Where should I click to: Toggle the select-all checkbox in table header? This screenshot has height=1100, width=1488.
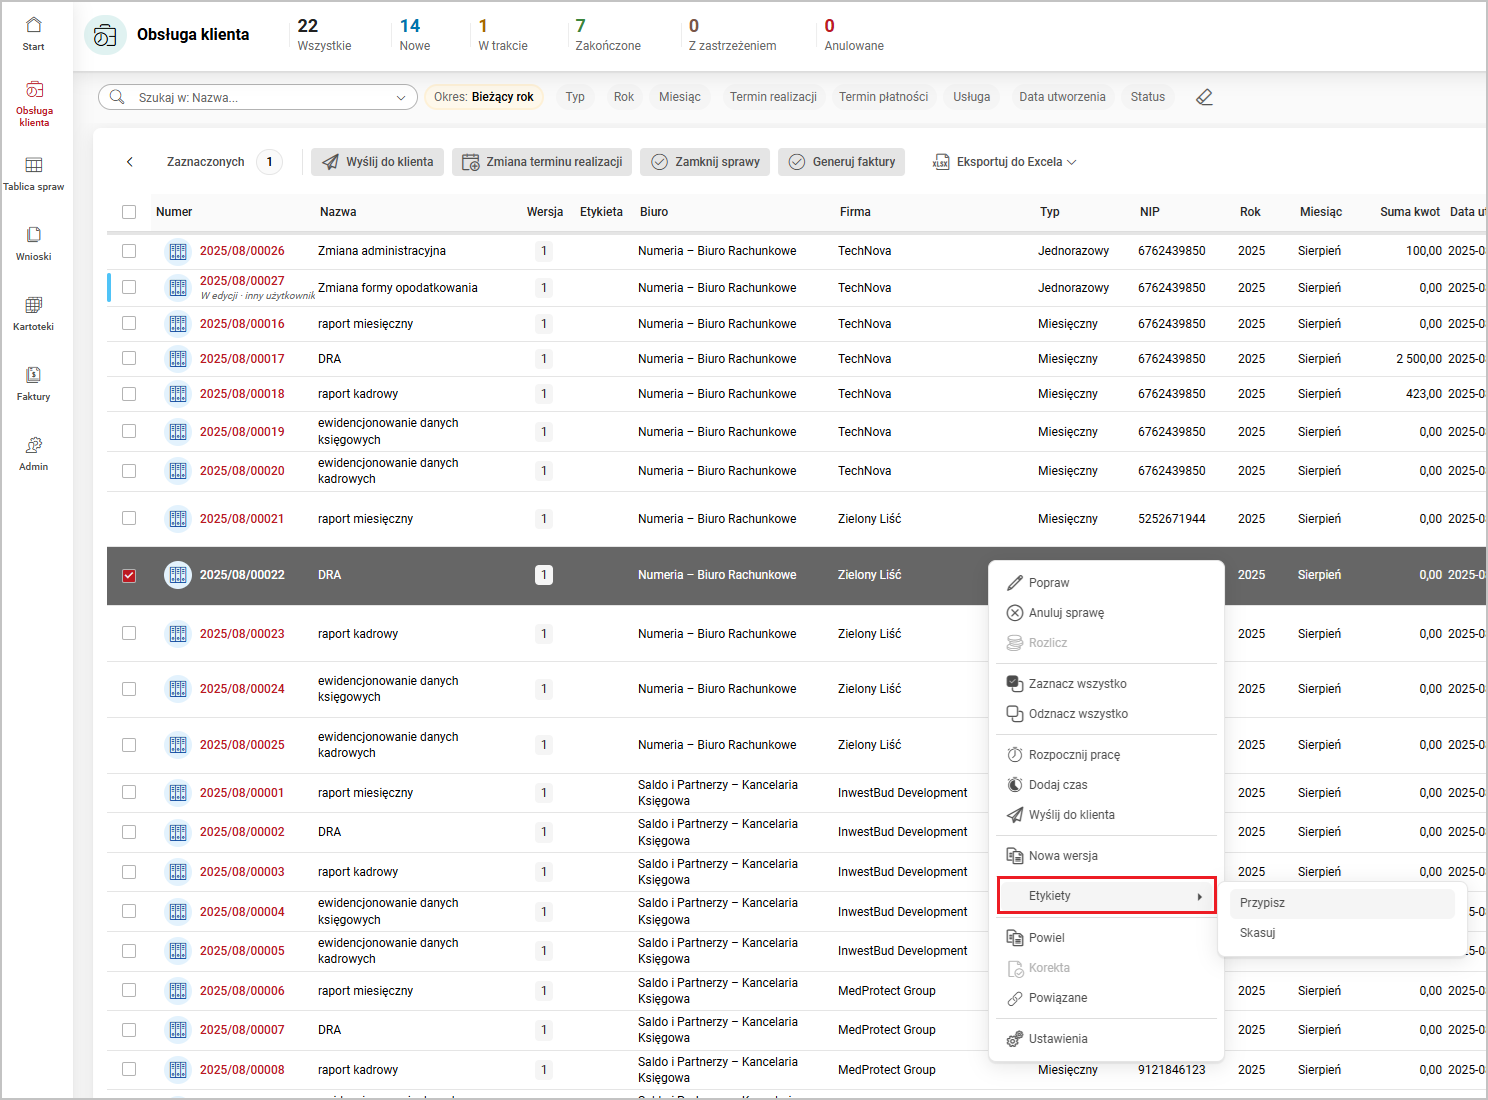tap(129, 212)
